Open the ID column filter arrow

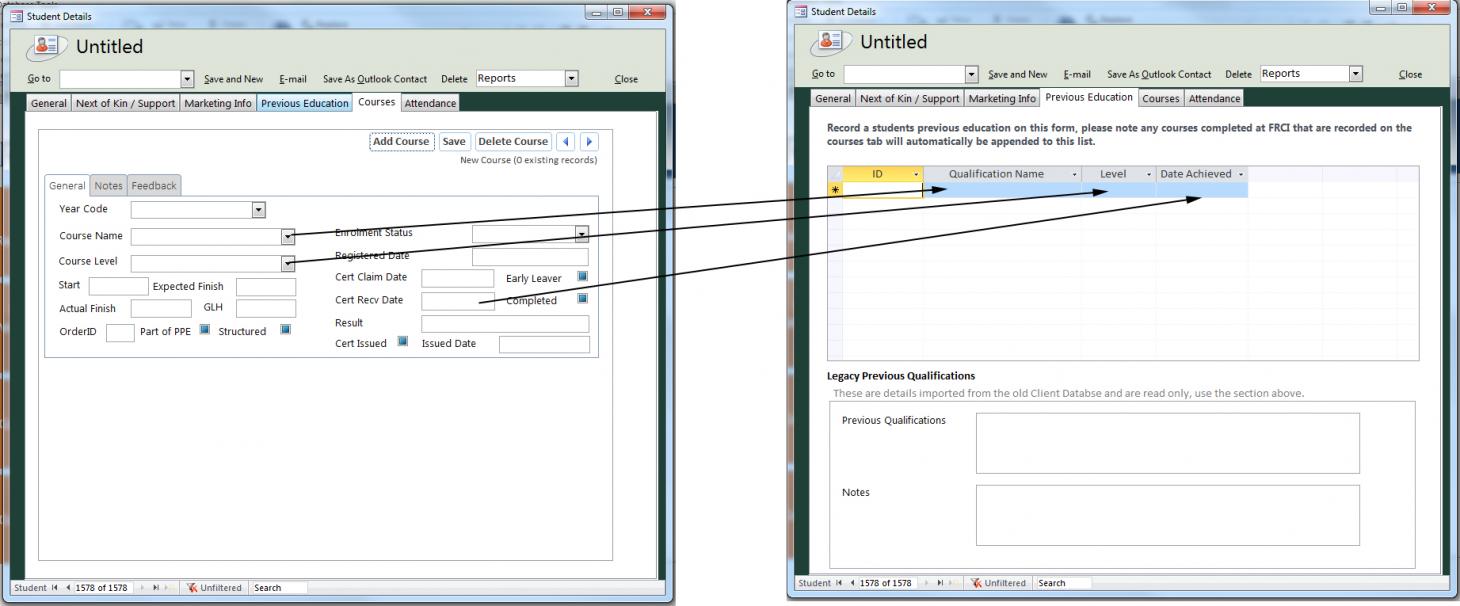(916, 174)
